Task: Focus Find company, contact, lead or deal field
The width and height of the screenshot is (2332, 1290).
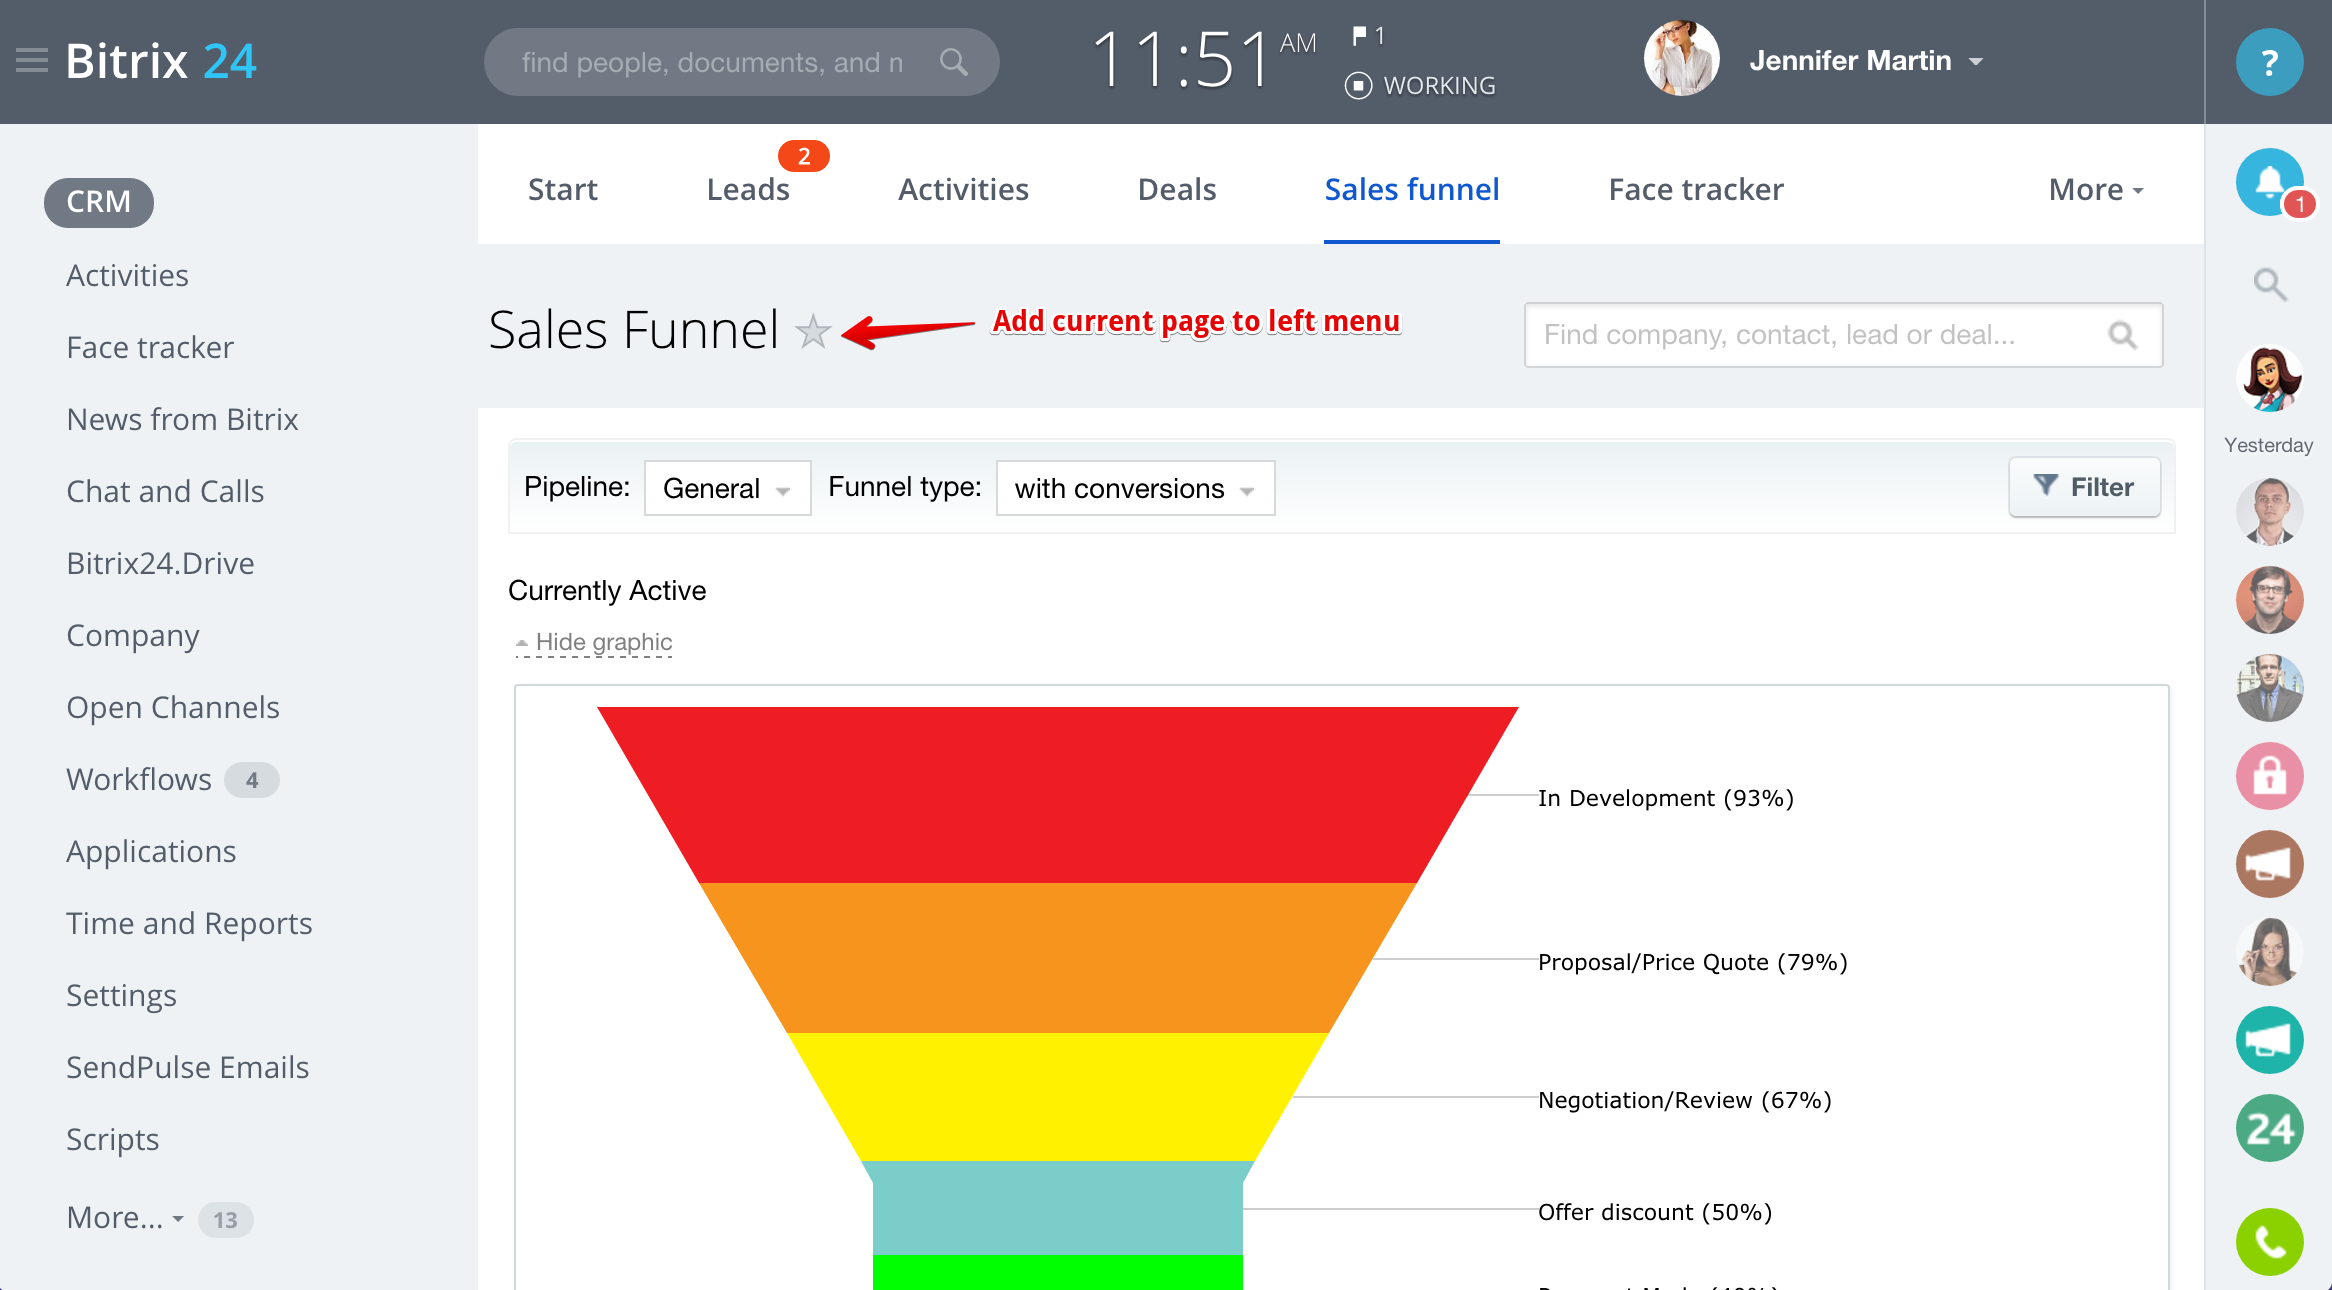Action: point(1843,335)
